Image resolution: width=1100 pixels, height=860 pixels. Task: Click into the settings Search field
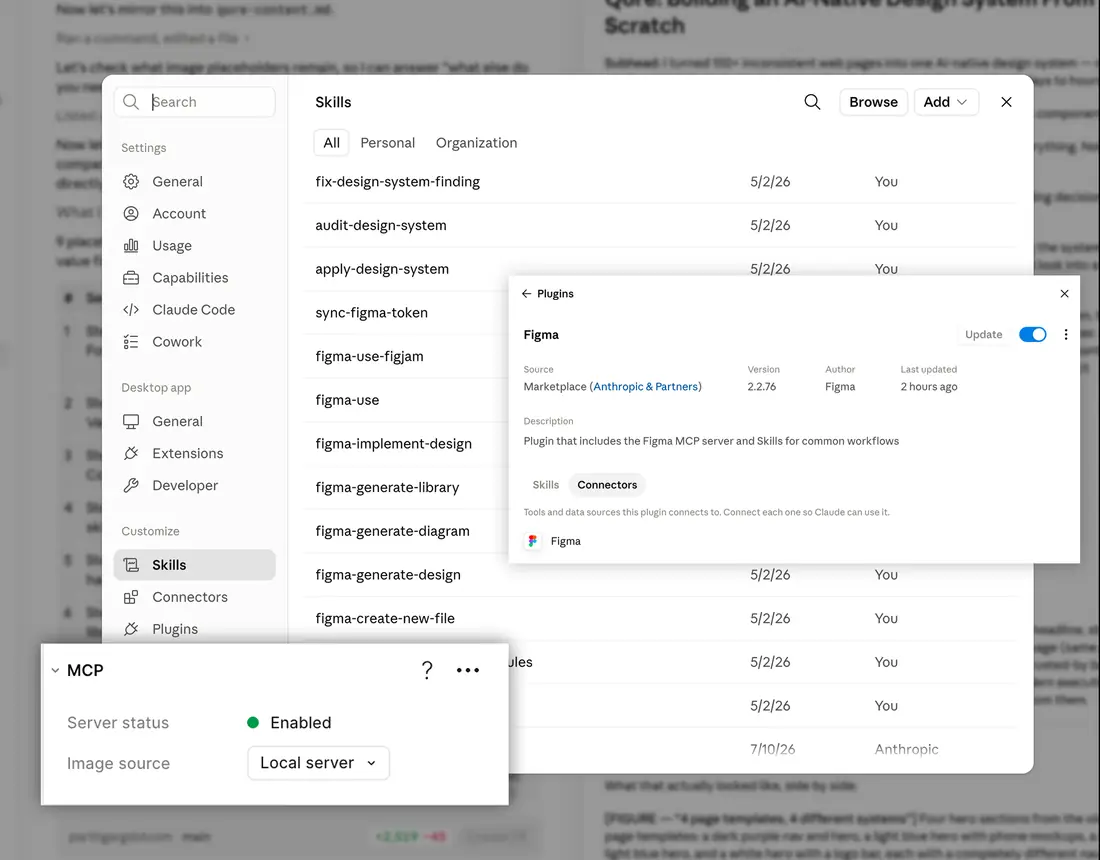click(194, 102)
